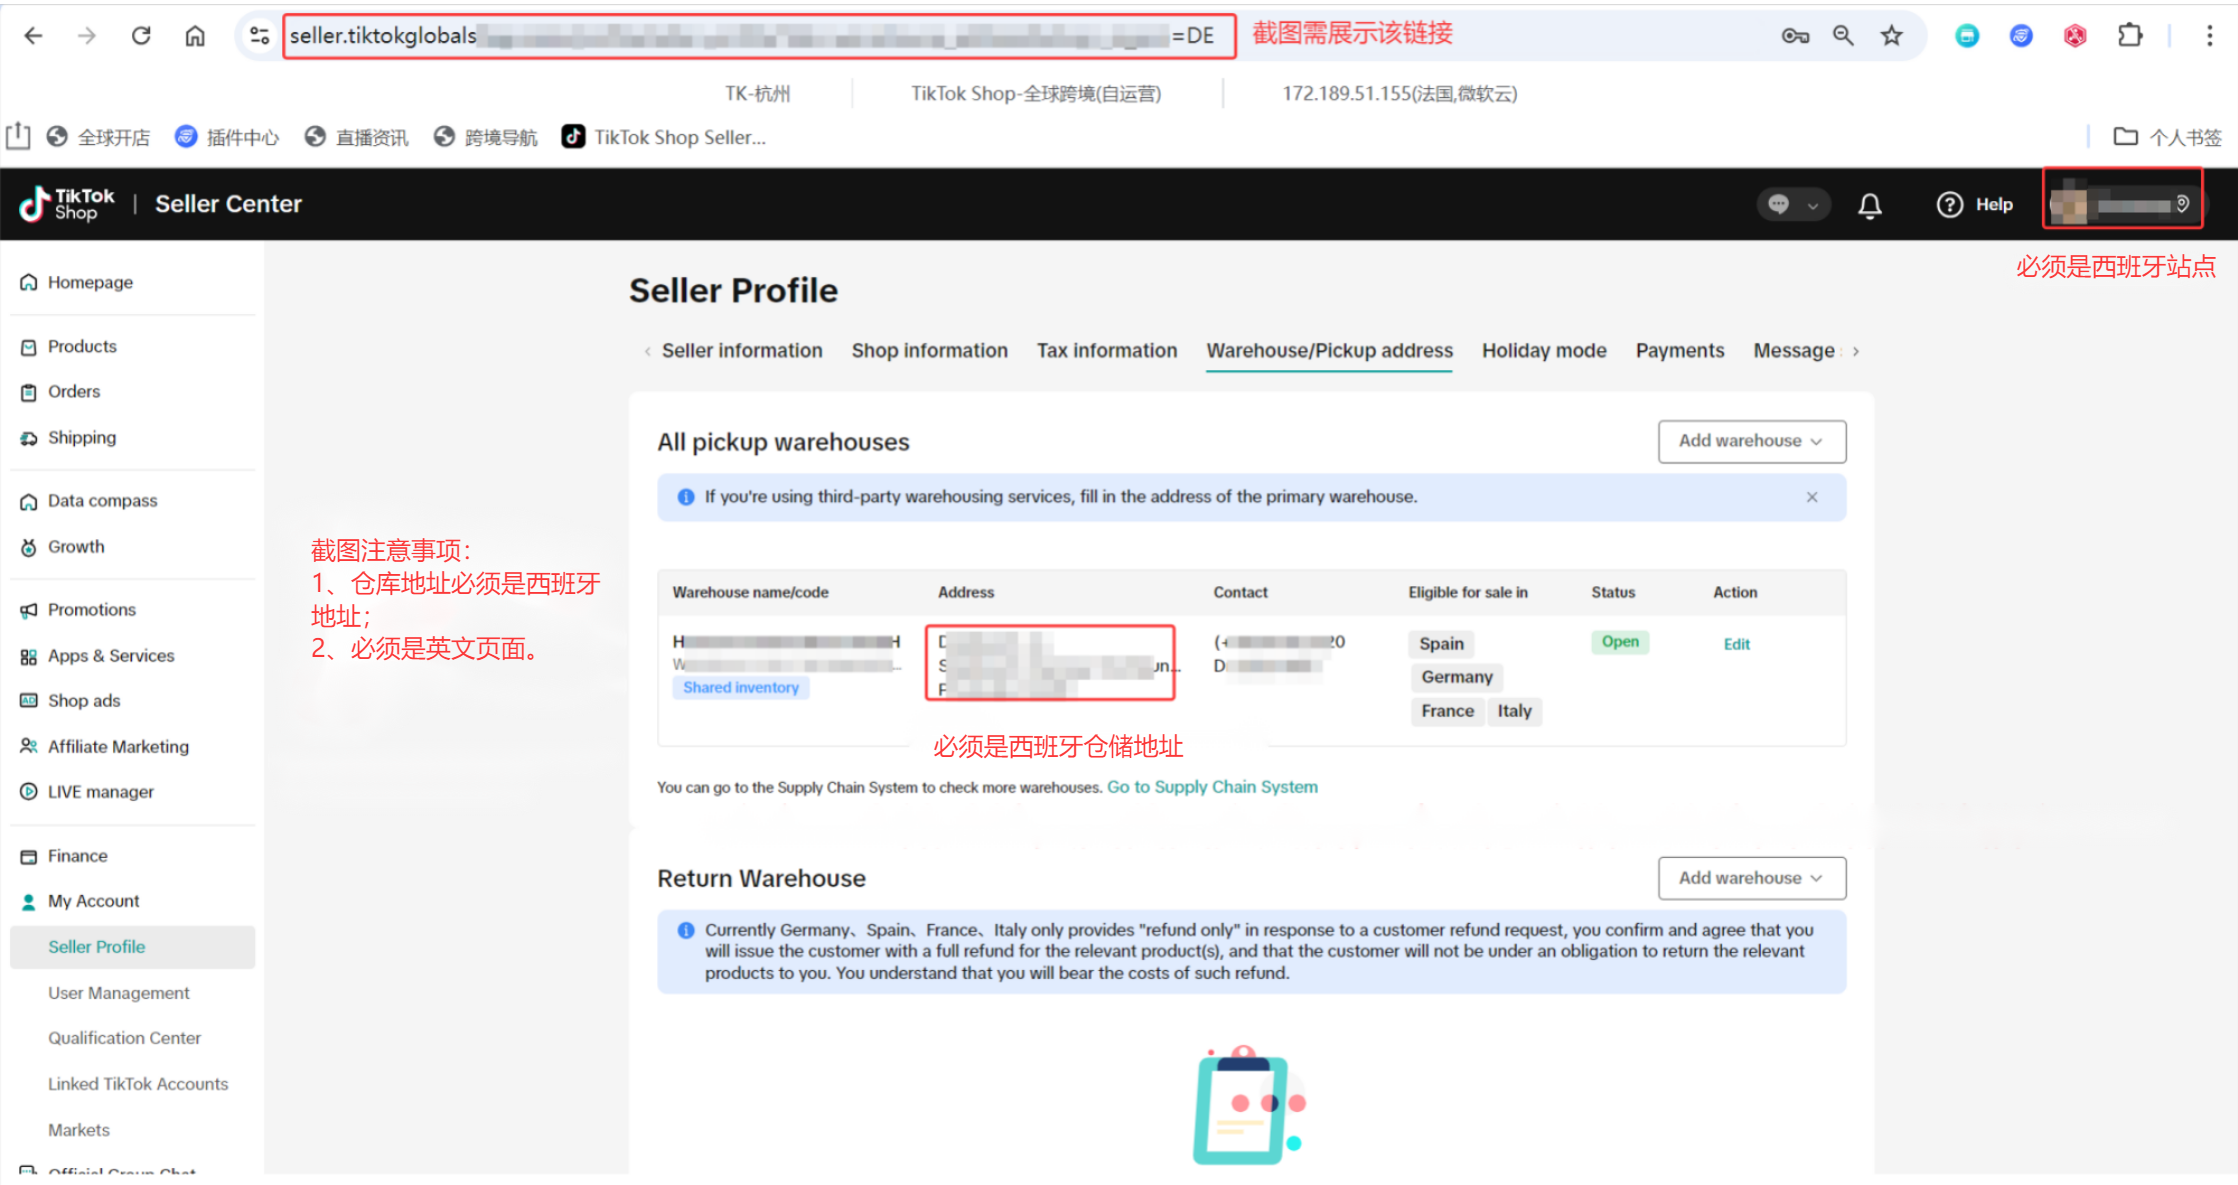Open Promotions in the sidebar
2238x1185 pixels.
point(92,610)
